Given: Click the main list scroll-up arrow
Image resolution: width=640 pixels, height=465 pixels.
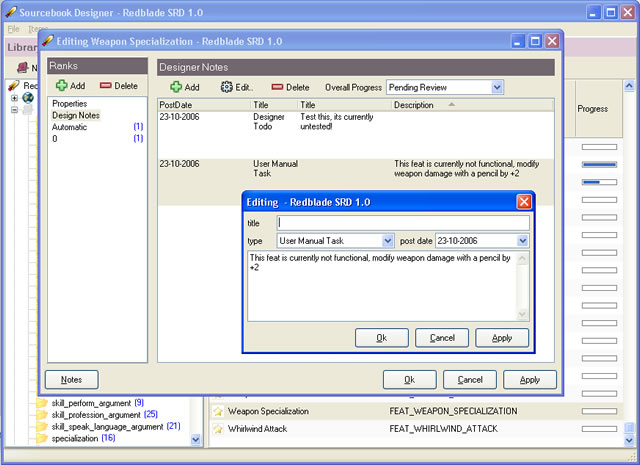Looking at the screenshot, I should click(629, 85).
